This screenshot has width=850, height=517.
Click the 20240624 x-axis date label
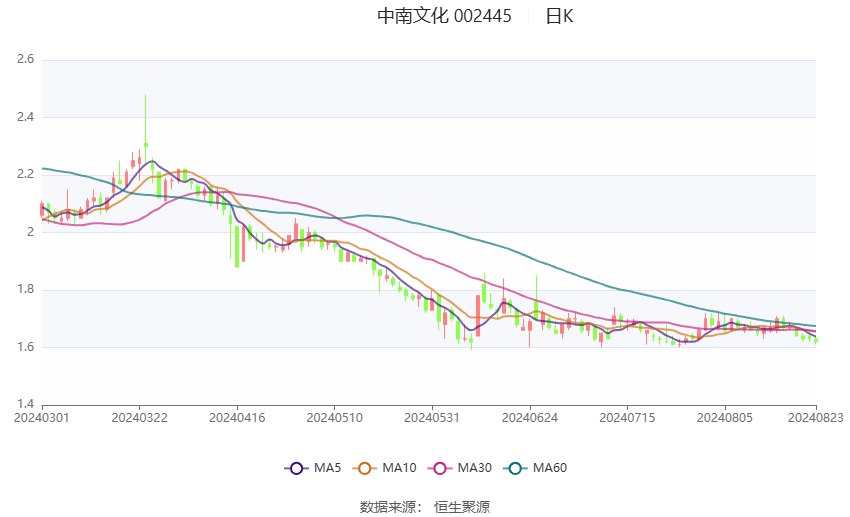click(x=530, y=416)
